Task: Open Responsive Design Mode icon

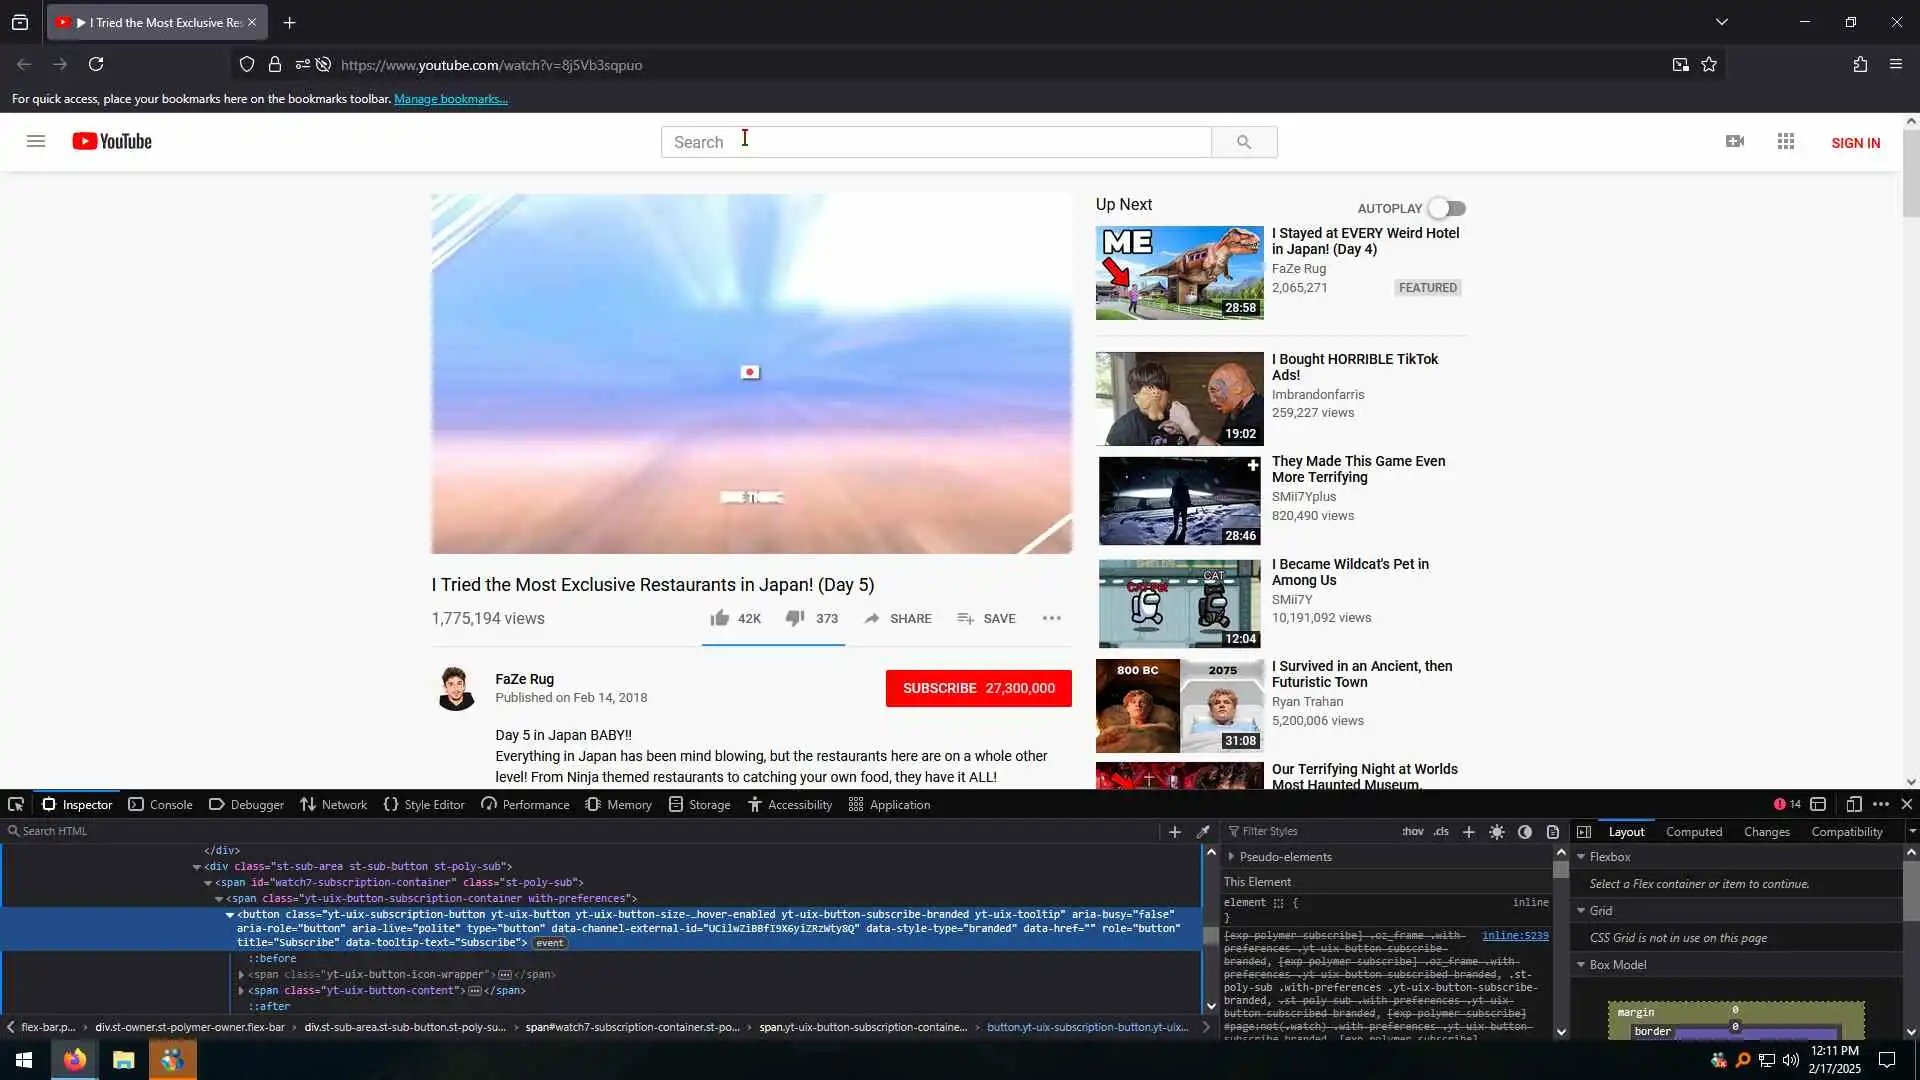Action: [x=1853, y=805]
